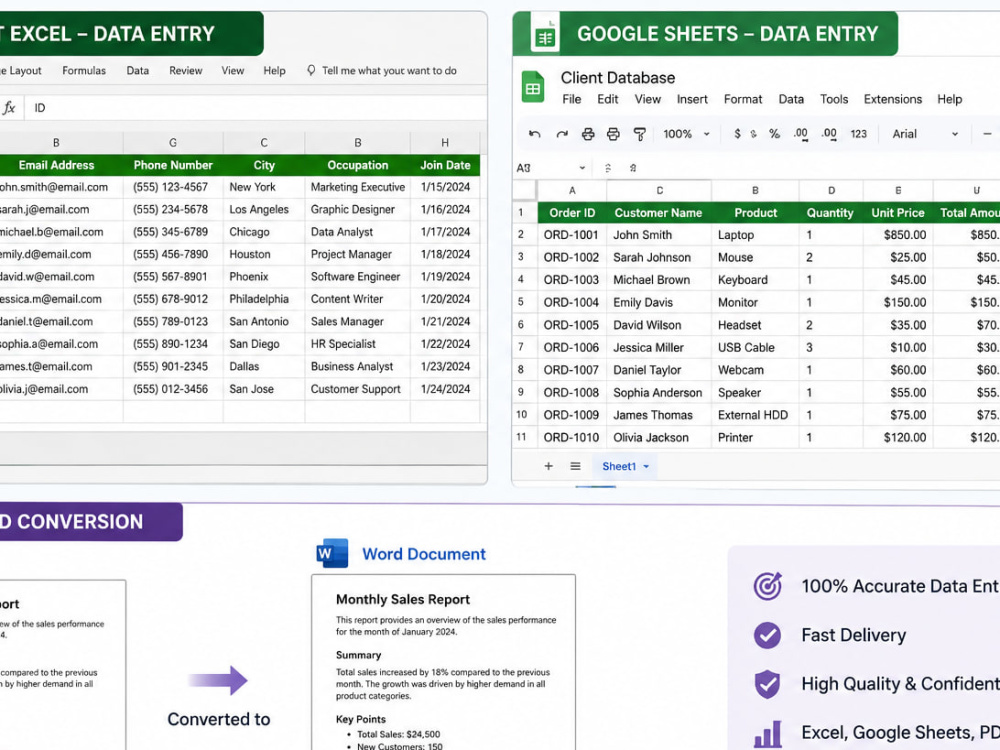Select column A letter header in Sheets
This screenshot has height=750, width=1000.
pos(572,191)
